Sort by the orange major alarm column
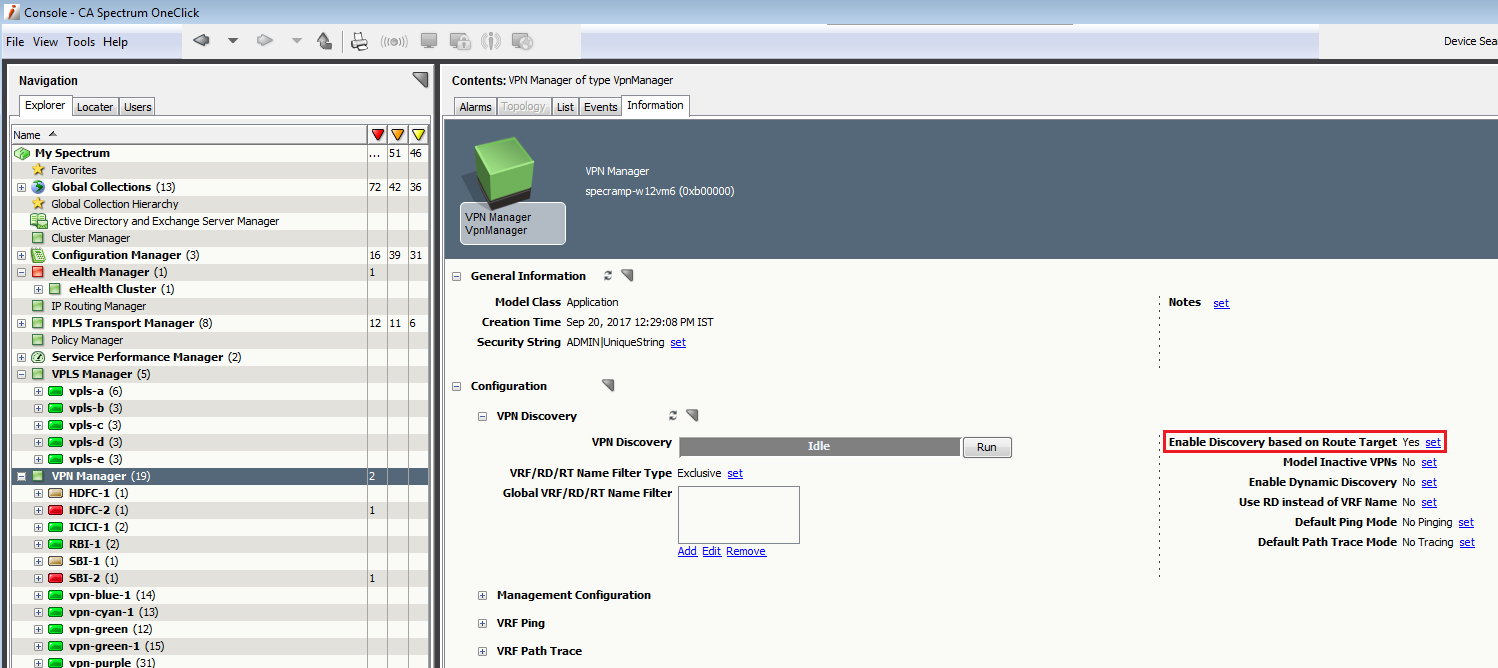This screenshot has height=668, width=1498. point(397,134)
